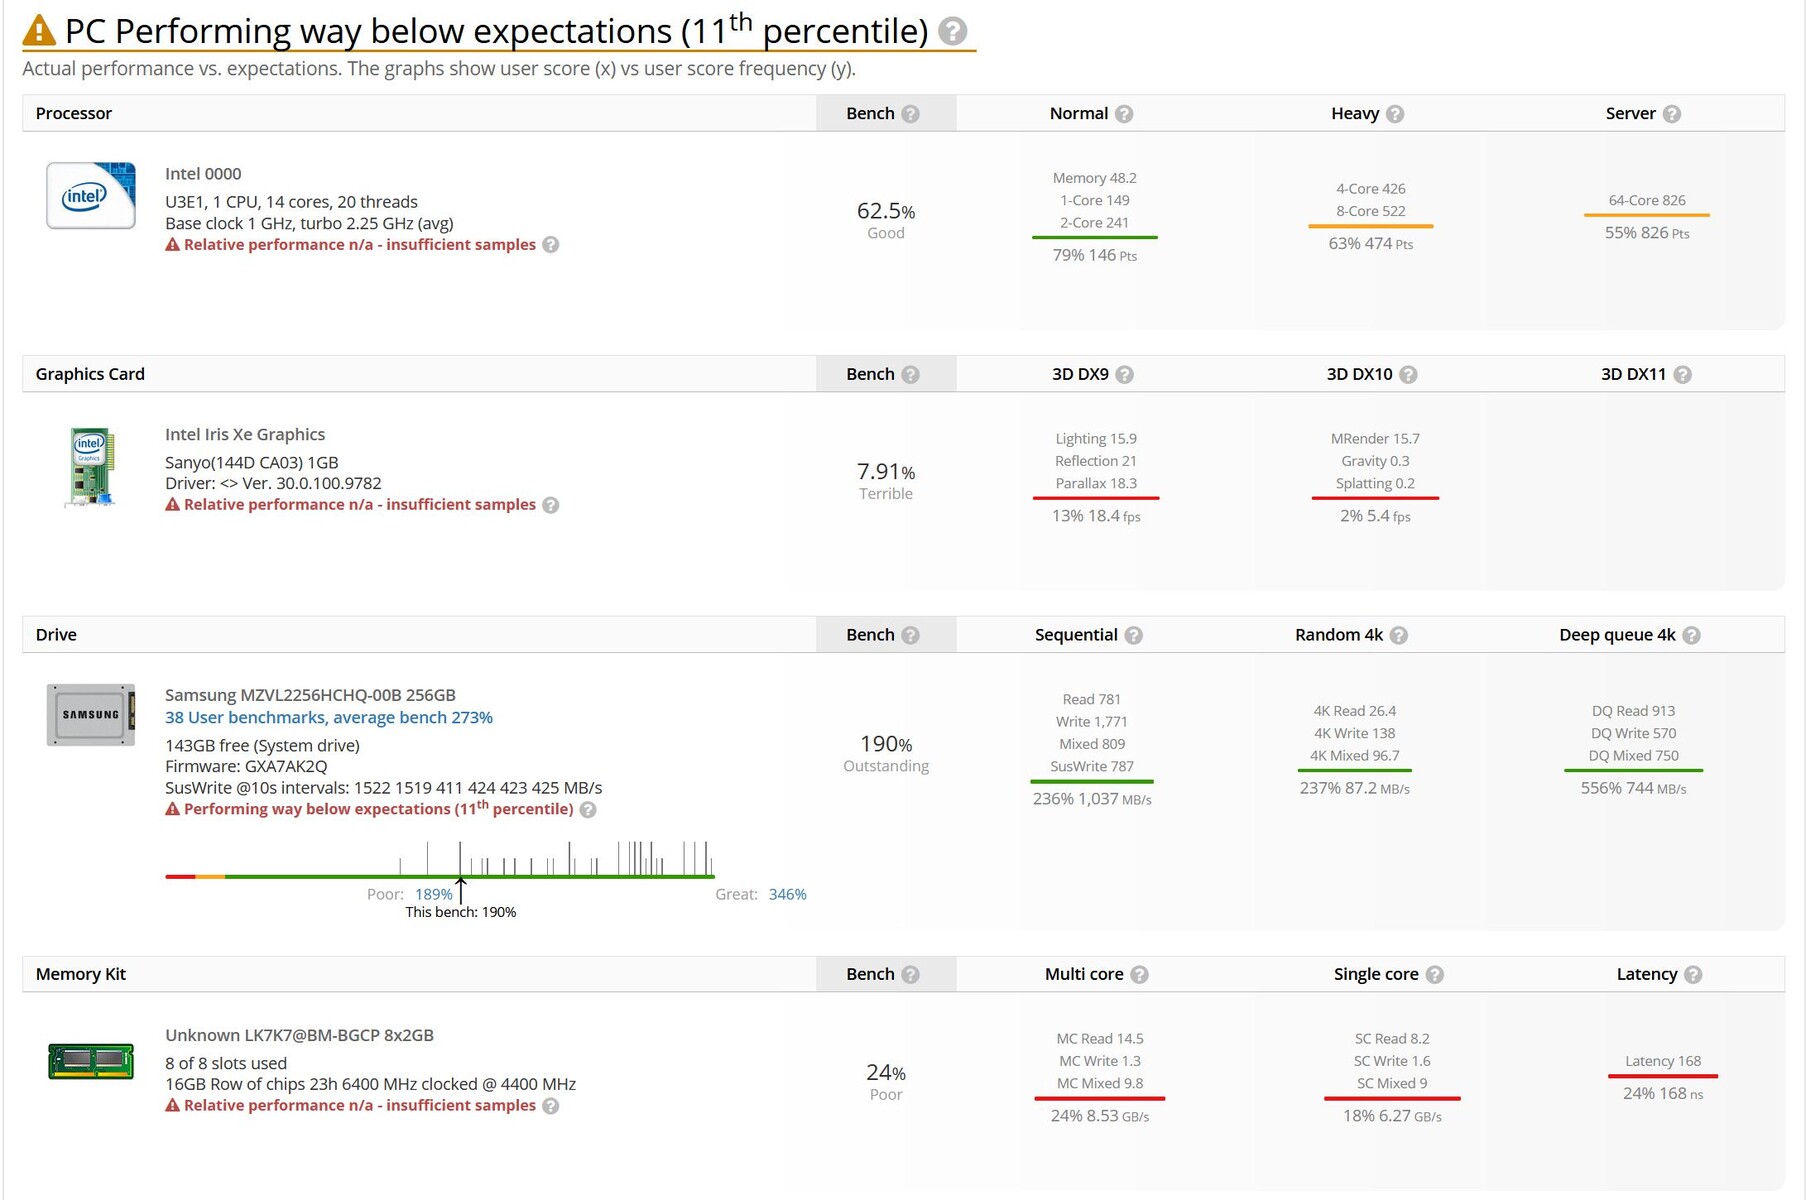The width and height of the screenshot is (1806, 1200).
Task: Click the PC Performing way below expectations heading
Action: click(496, 32)
